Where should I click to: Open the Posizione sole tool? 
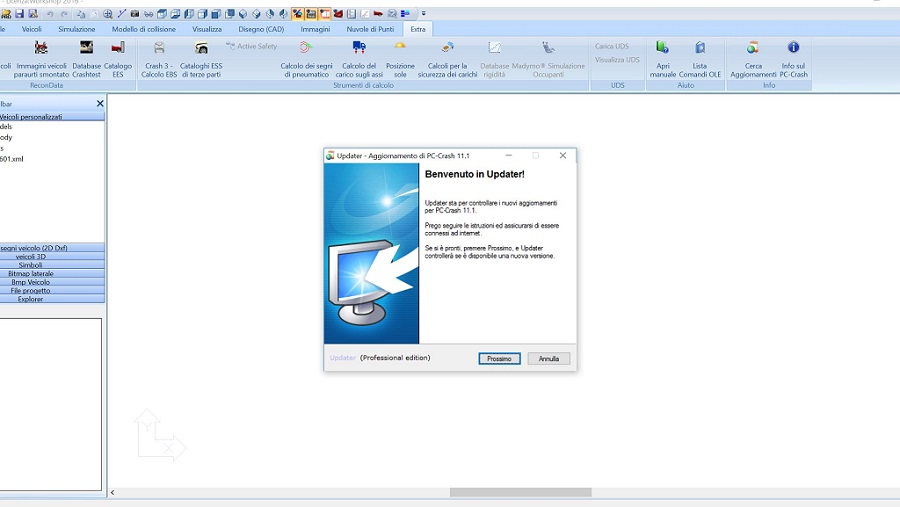(400, 59)
